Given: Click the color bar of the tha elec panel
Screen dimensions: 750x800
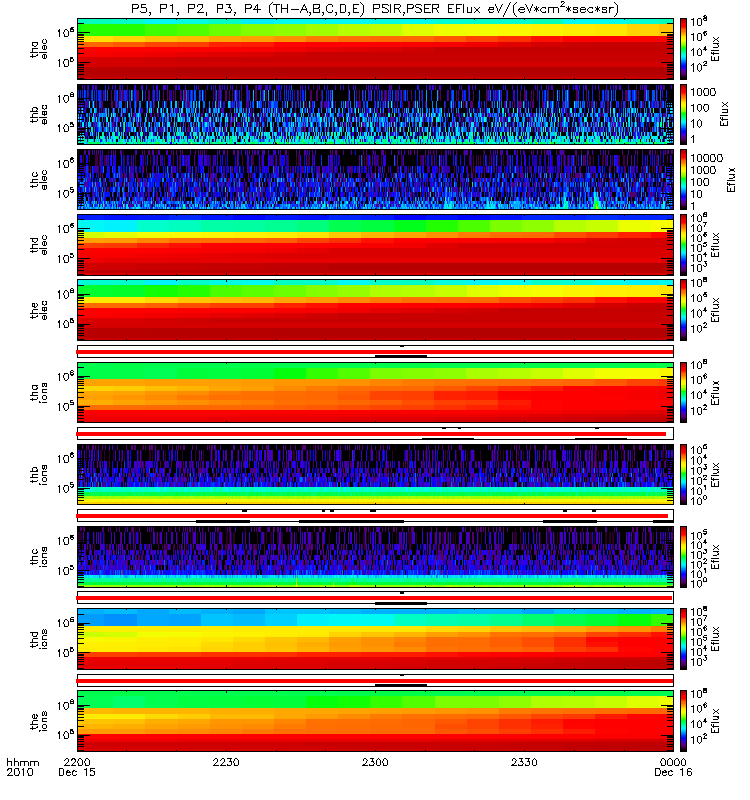Looking at the screenshot, I should (x=683, y=49).
